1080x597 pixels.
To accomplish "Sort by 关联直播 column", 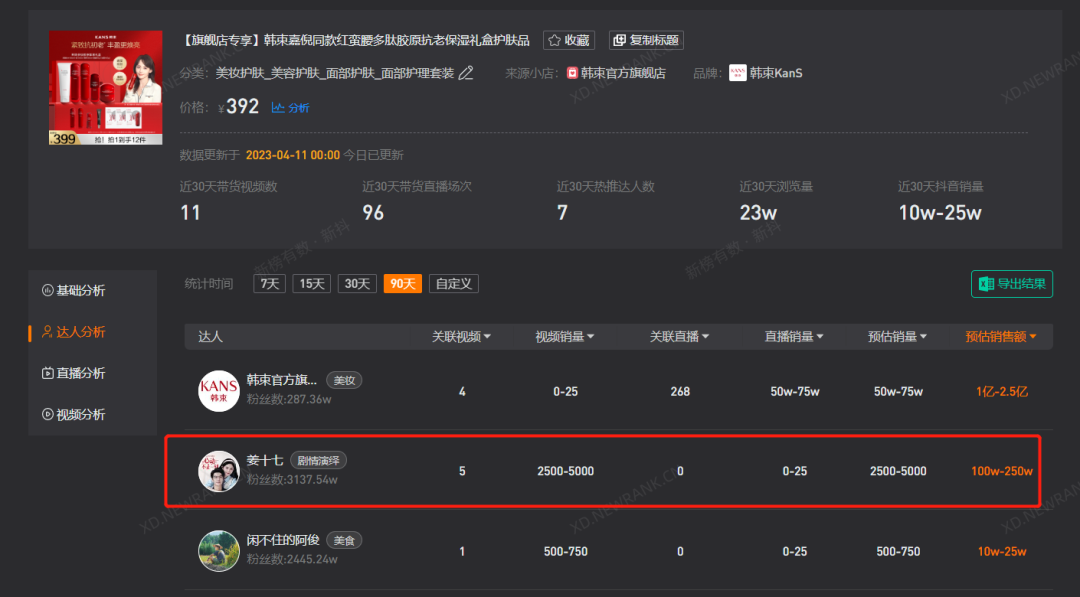I will pyautogui.click(x=679, y=337).
